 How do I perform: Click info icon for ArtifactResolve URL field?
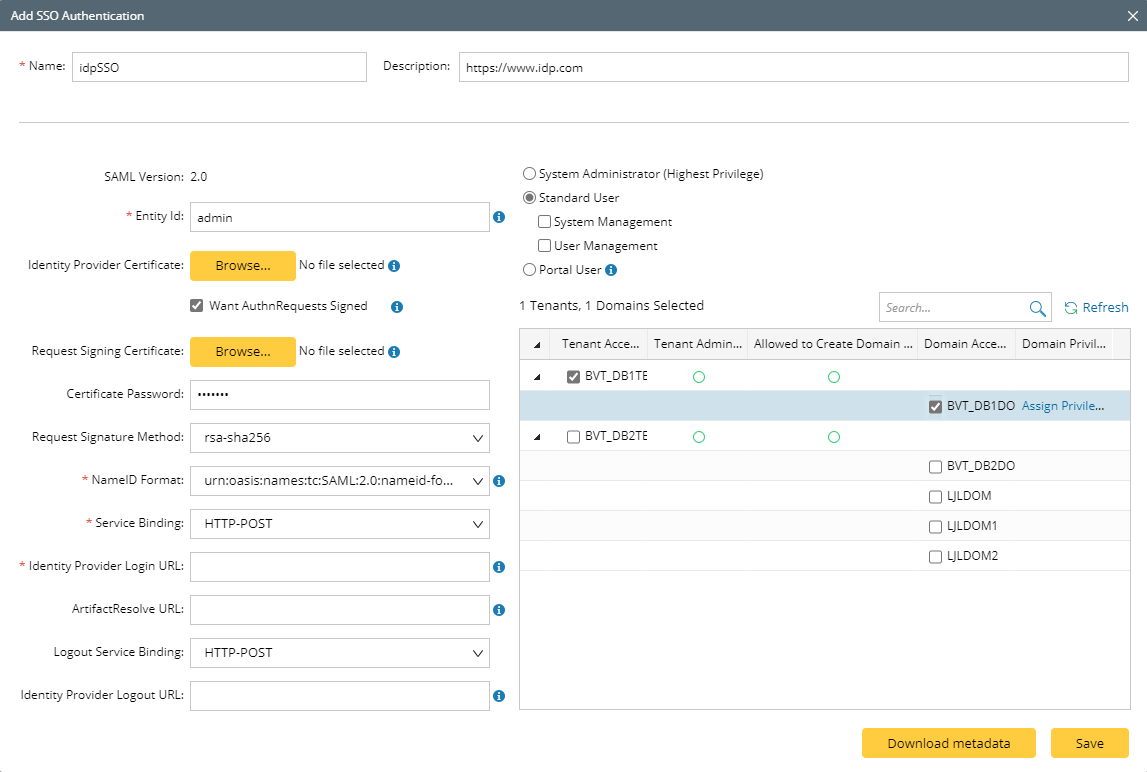point(499,610)
